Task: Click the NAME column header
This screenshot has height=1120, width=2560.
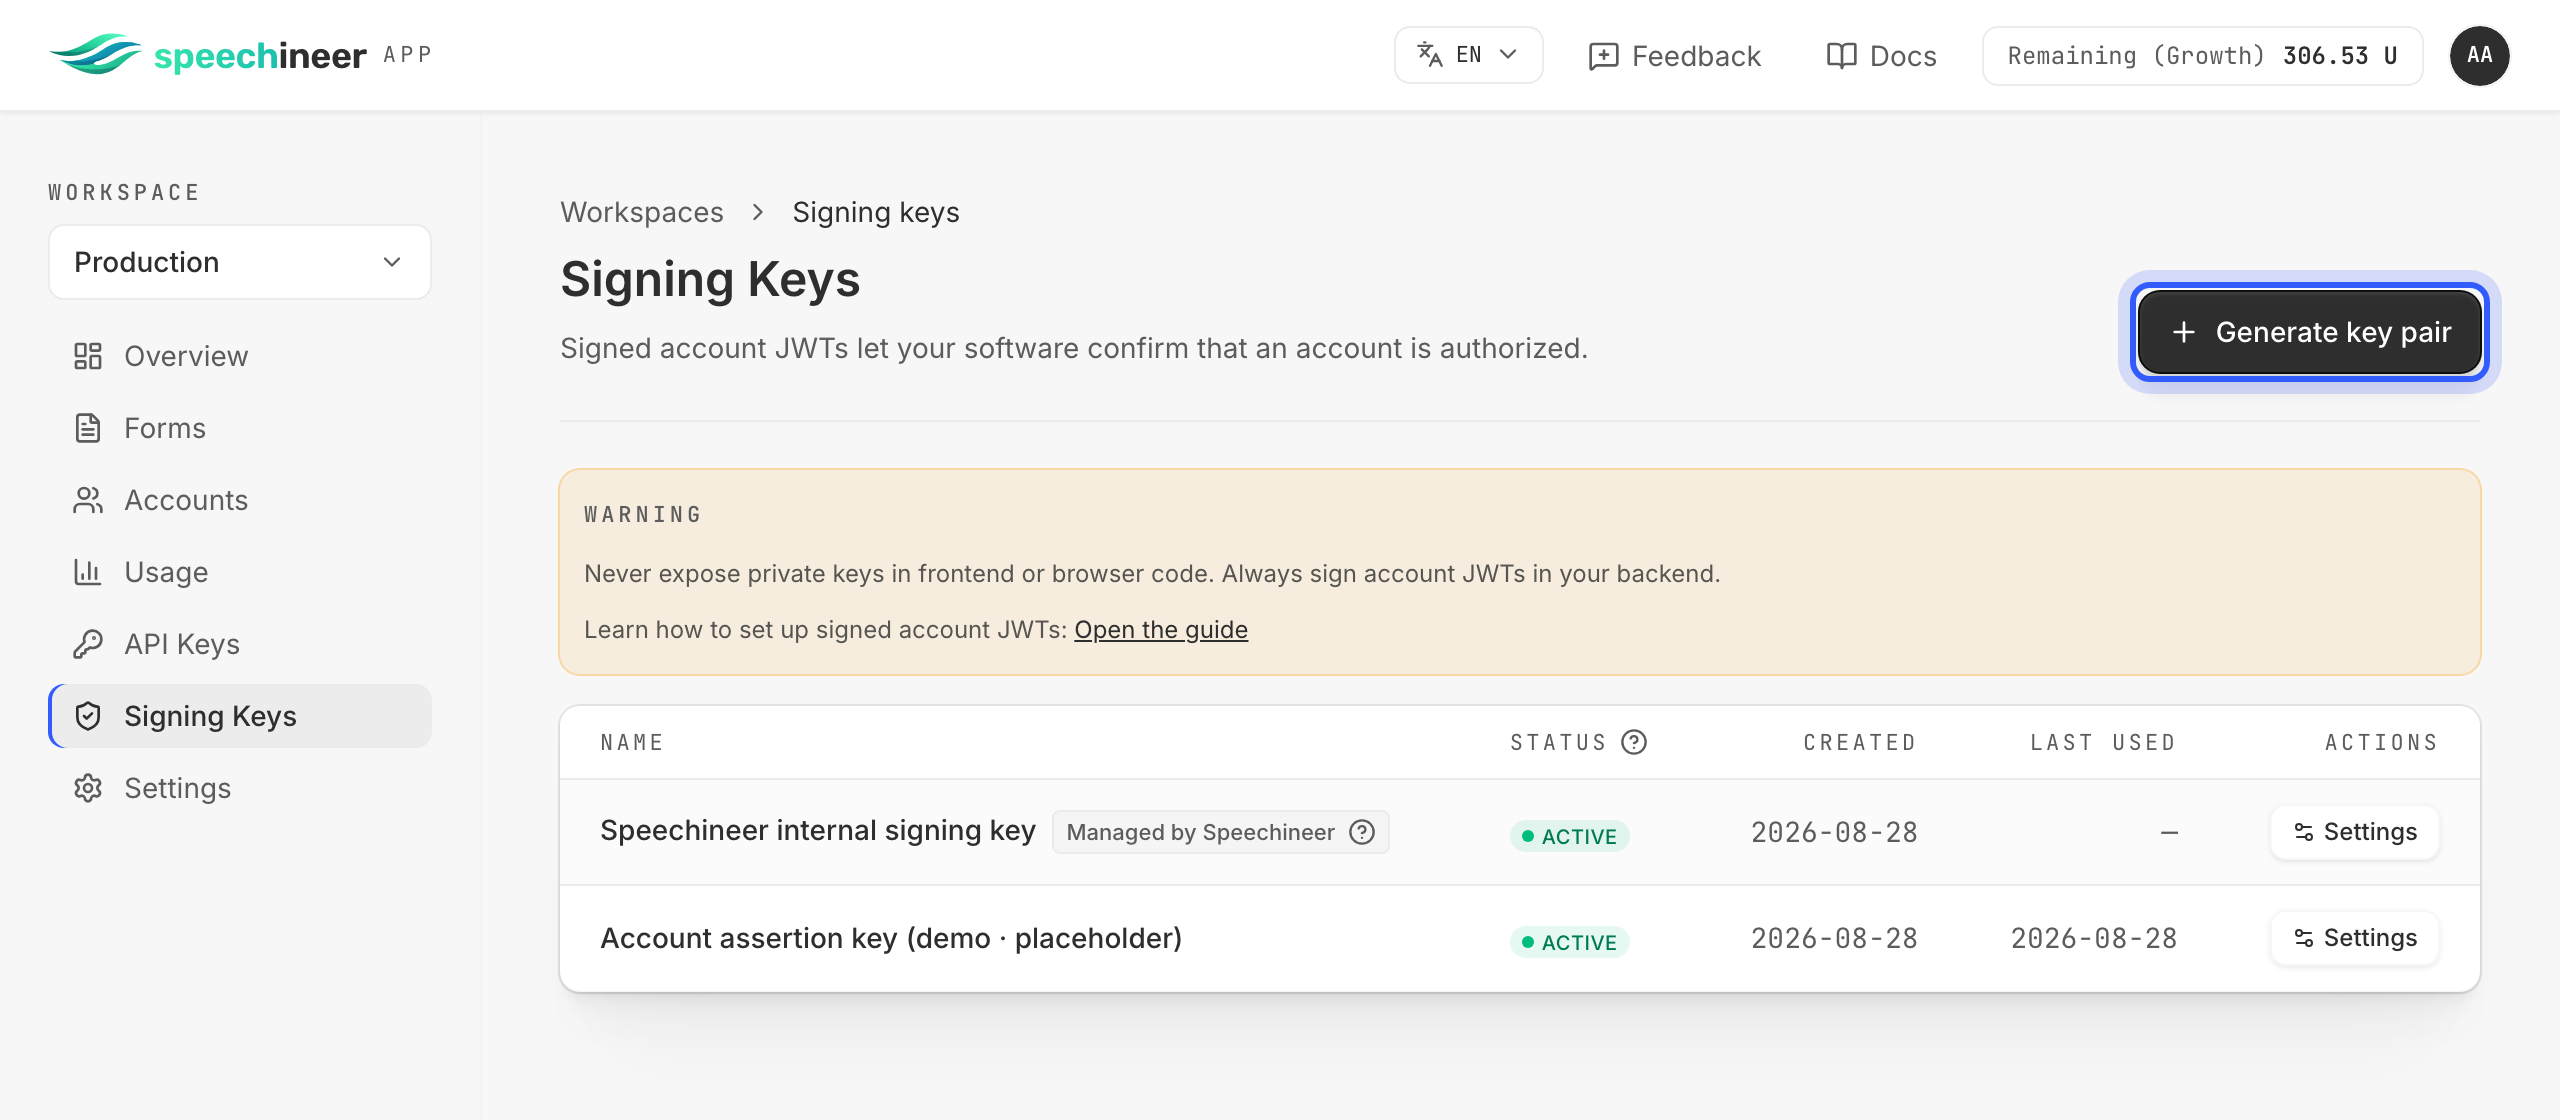Action: [x=632, y=742]
